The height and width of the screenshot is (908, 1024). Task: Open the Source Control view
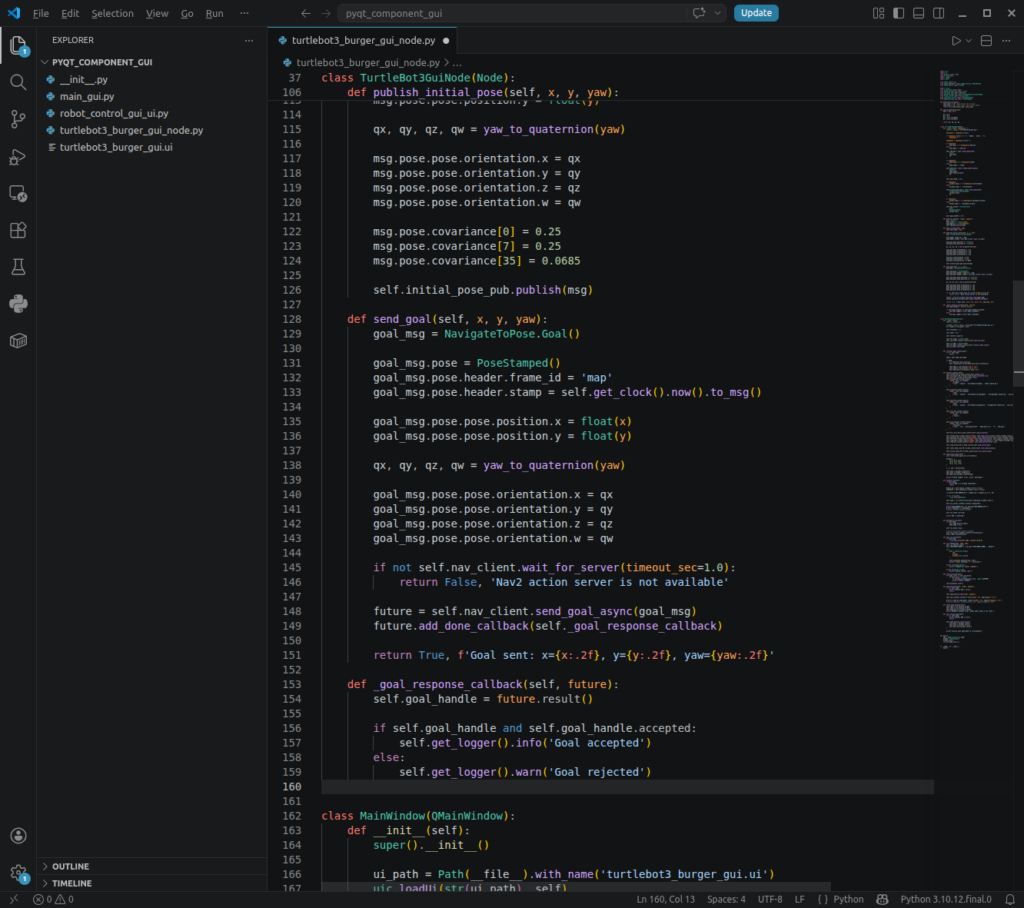click(18, 119)
